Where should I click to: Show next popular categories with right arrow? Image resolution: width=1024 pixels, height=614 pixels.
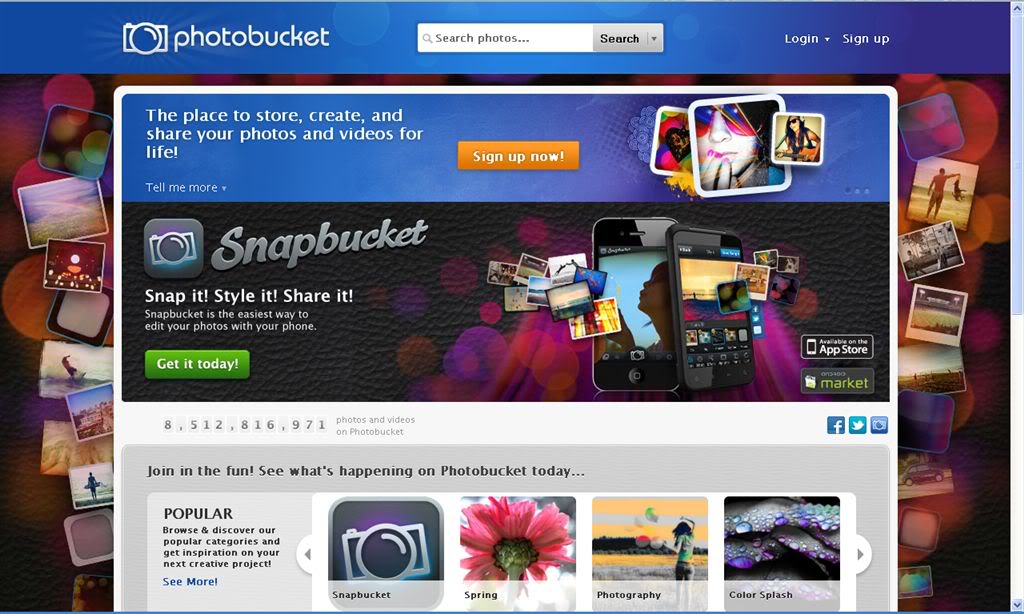pos(861,554)
